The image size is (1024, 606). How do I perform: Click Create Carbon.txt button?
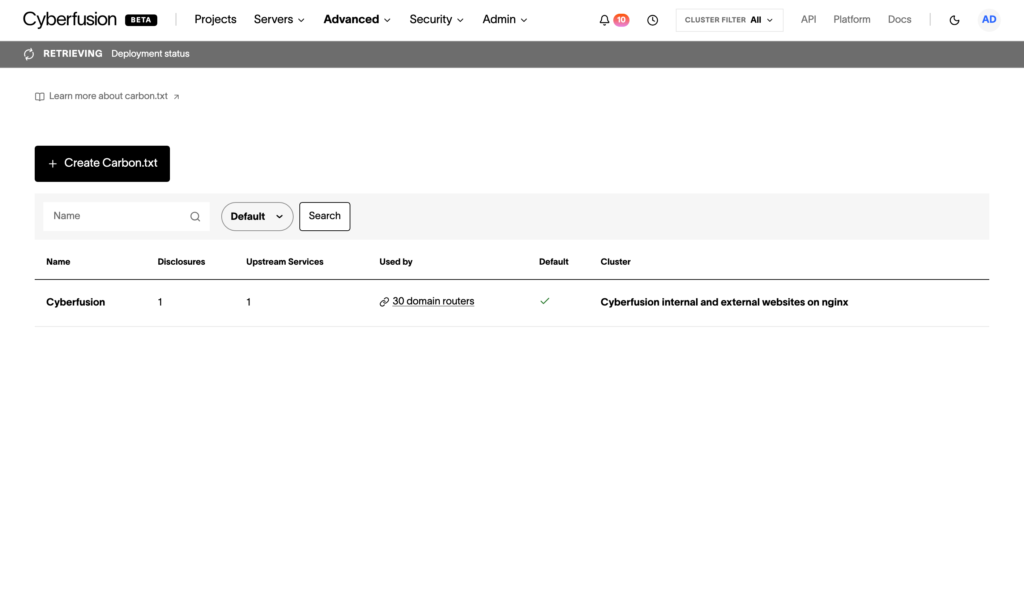pos(102,163)
